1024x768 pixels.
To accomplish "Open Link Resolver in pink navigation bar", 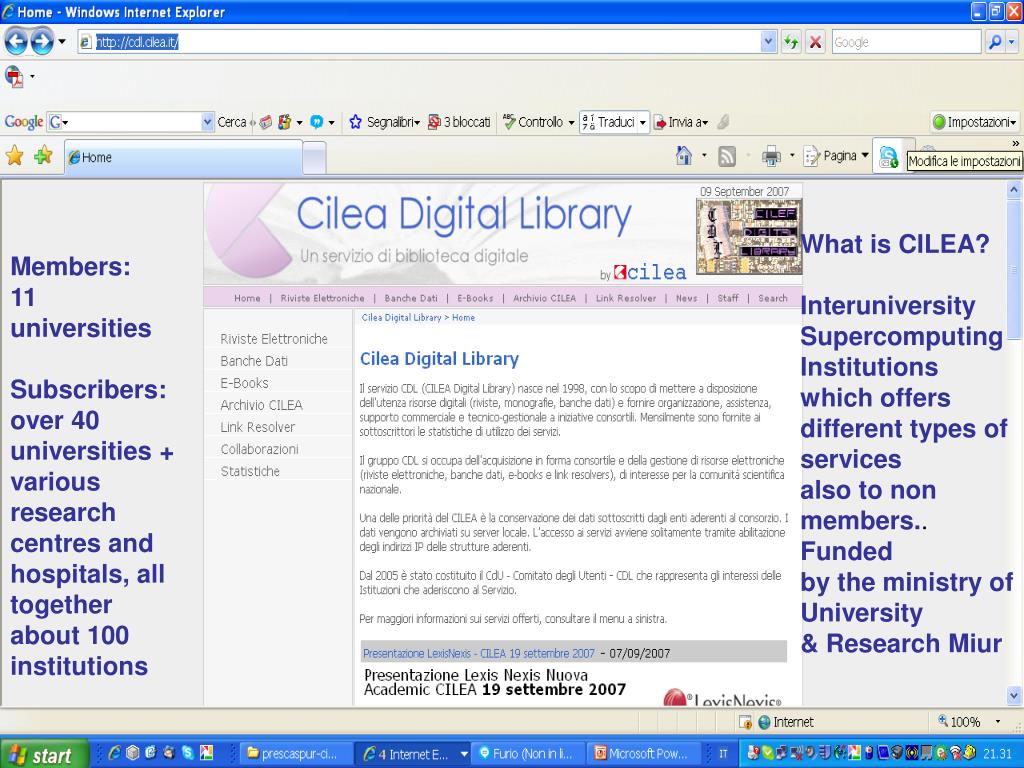I will click(626, 298).
